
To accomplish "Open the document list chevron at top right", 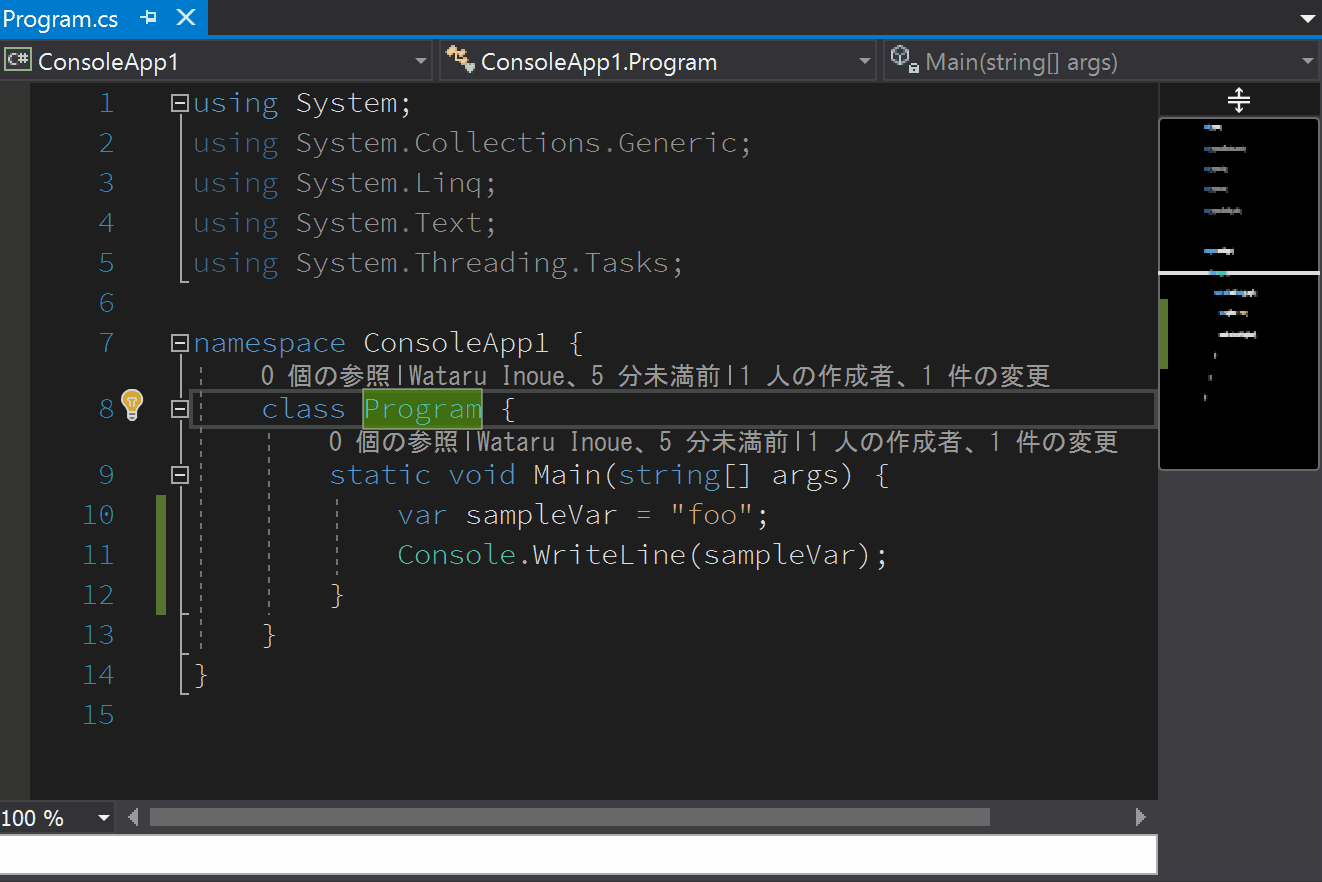I will pos(1307,17).
